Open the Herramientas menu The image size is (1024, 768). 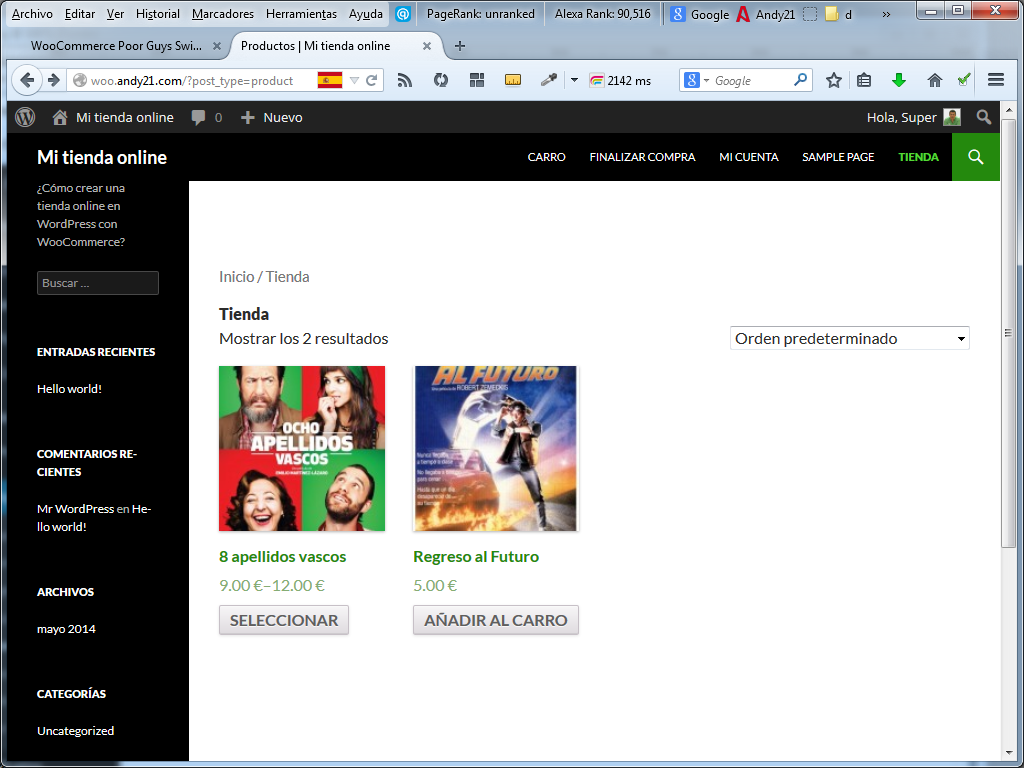(x=301, y=14)
